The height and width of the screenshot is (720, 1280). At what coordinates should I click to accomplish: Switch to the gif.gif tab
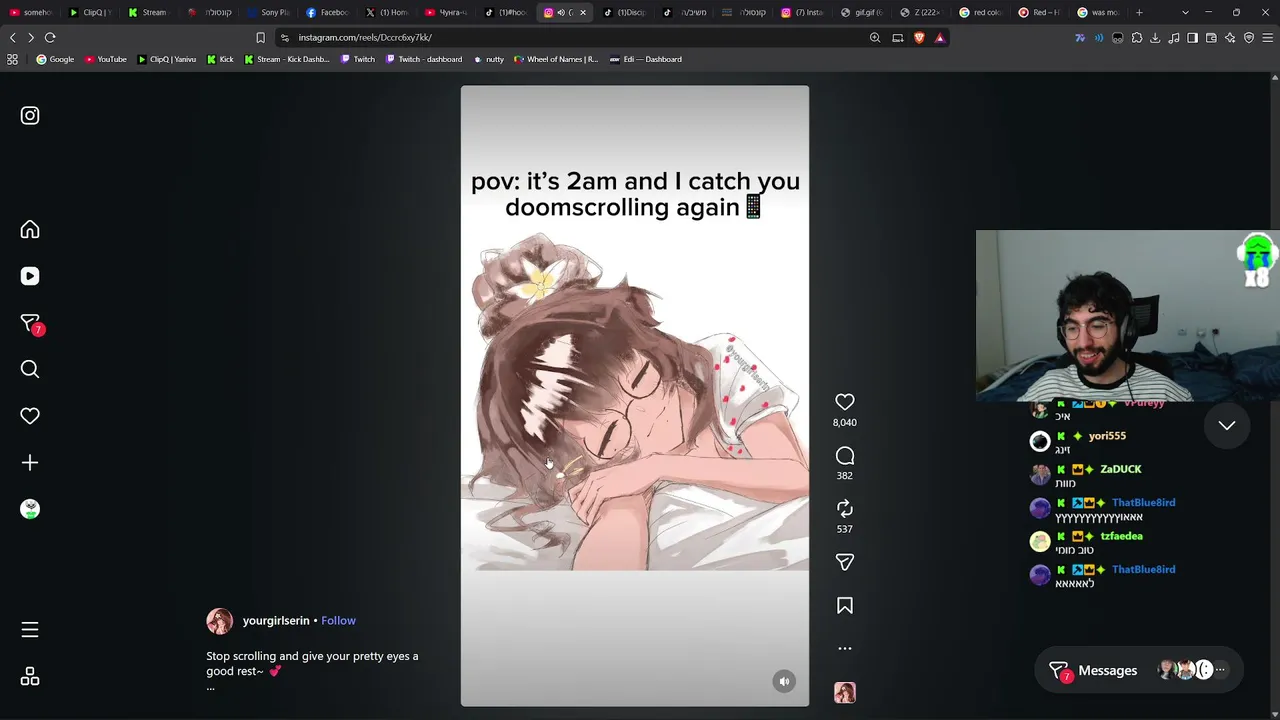pyautogui.click(x=862, y=12)
